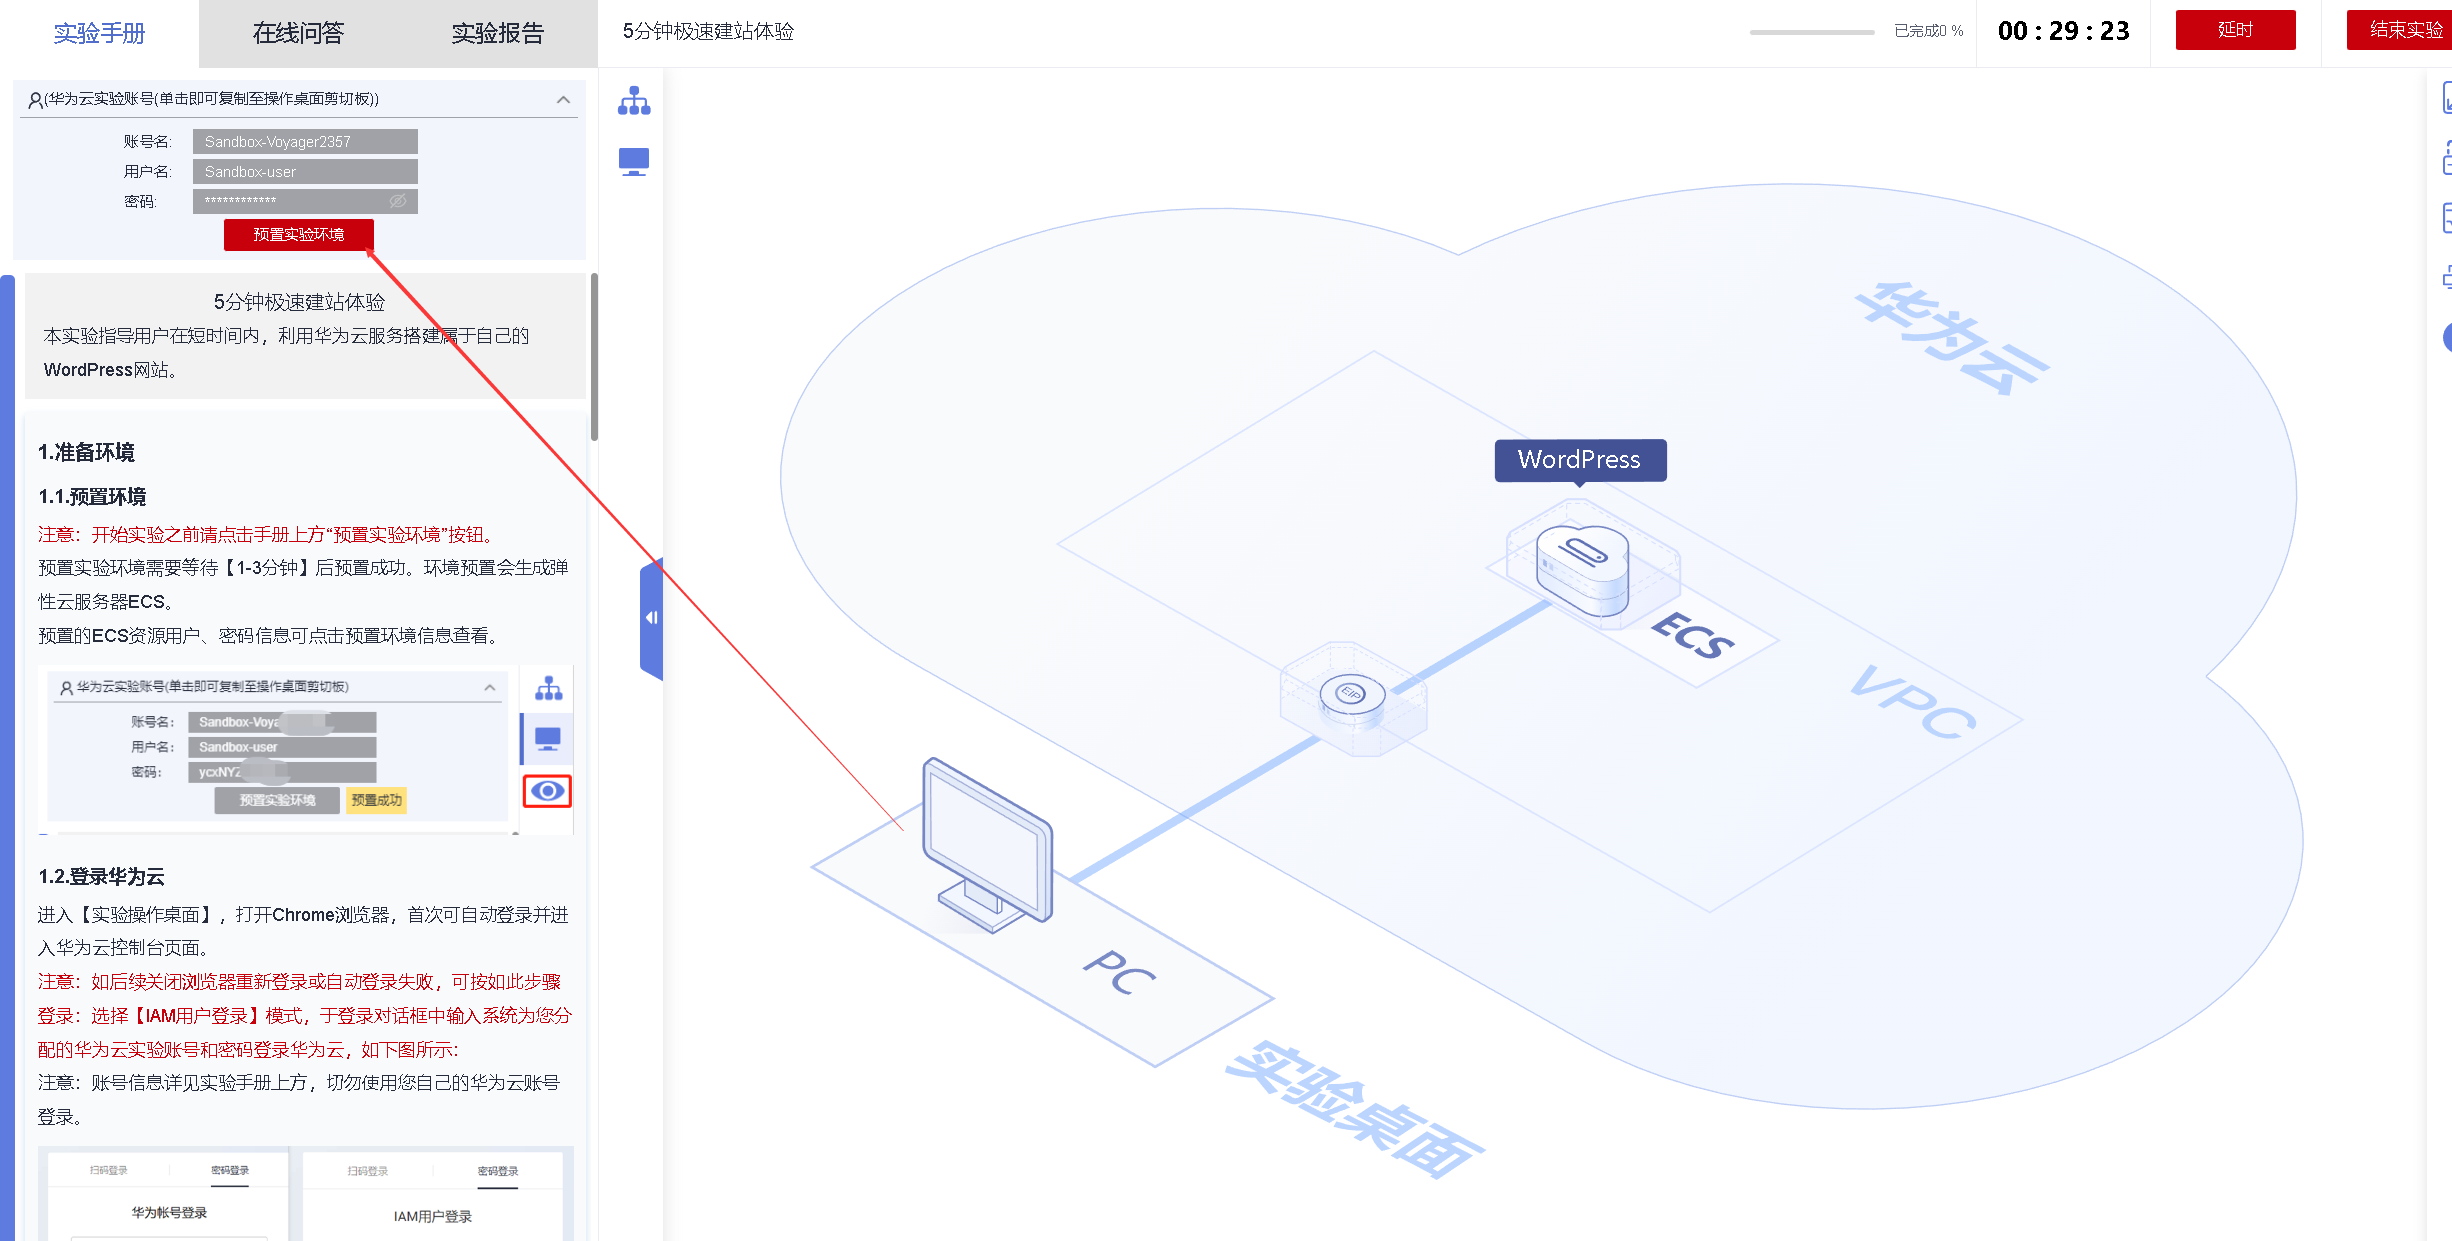Open the topology diagram sidebar icon
The image size is (2452, 1241).
634,101
